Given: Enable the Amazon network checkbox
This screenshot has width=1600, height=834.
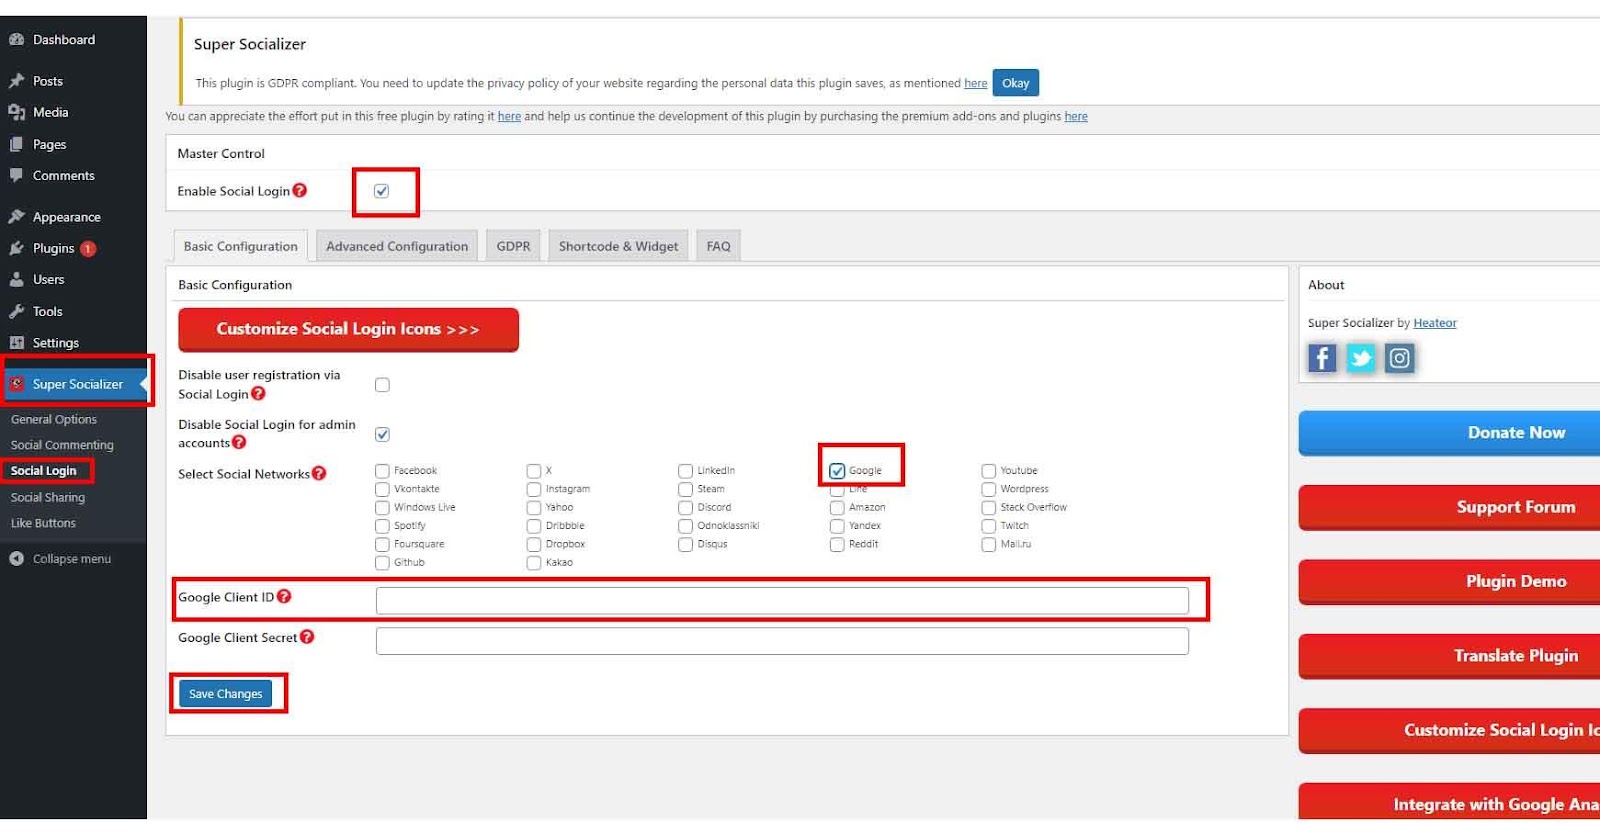Looking at the screenshot, I should [837, 508].
